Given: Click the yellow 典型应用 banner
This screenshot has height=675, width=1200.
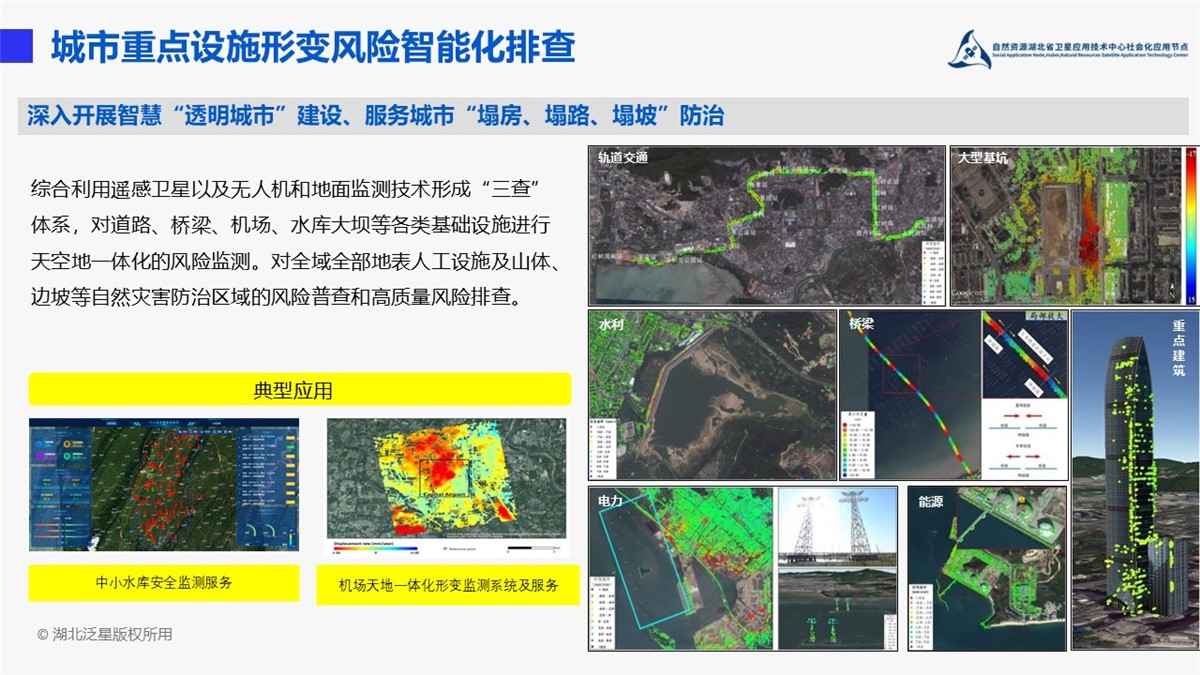Looking at the screenshot, I should [299, 388].
